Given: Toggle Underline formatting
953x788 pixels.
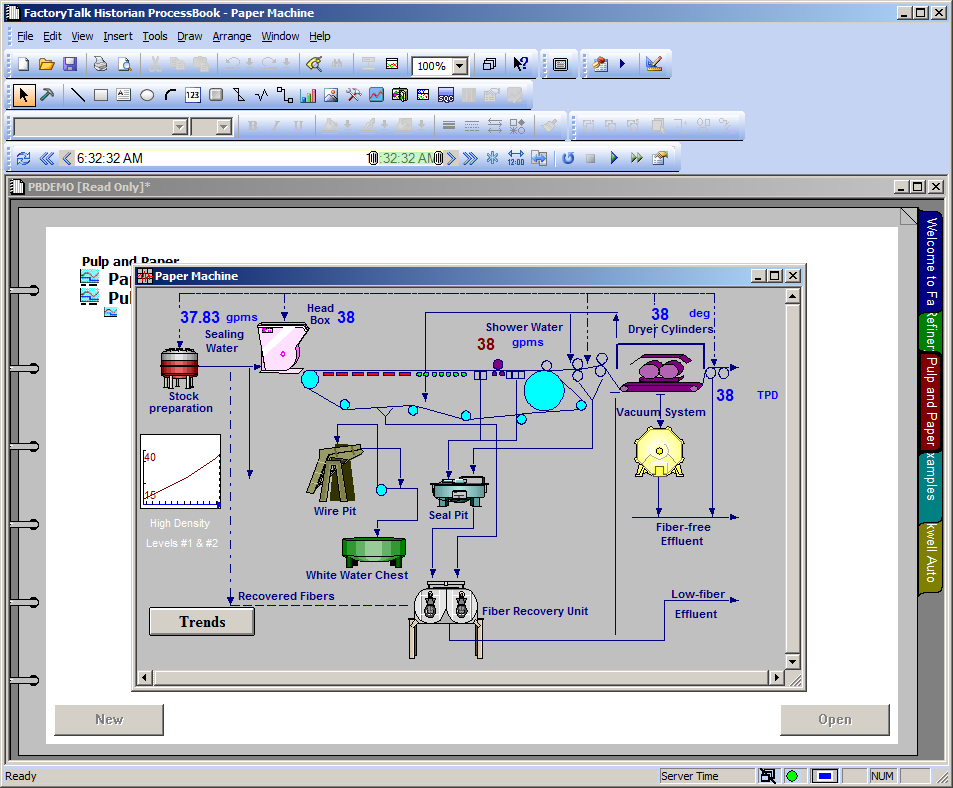Looking at the screenshot, I should pyautogui.click(x=298, y=126).
